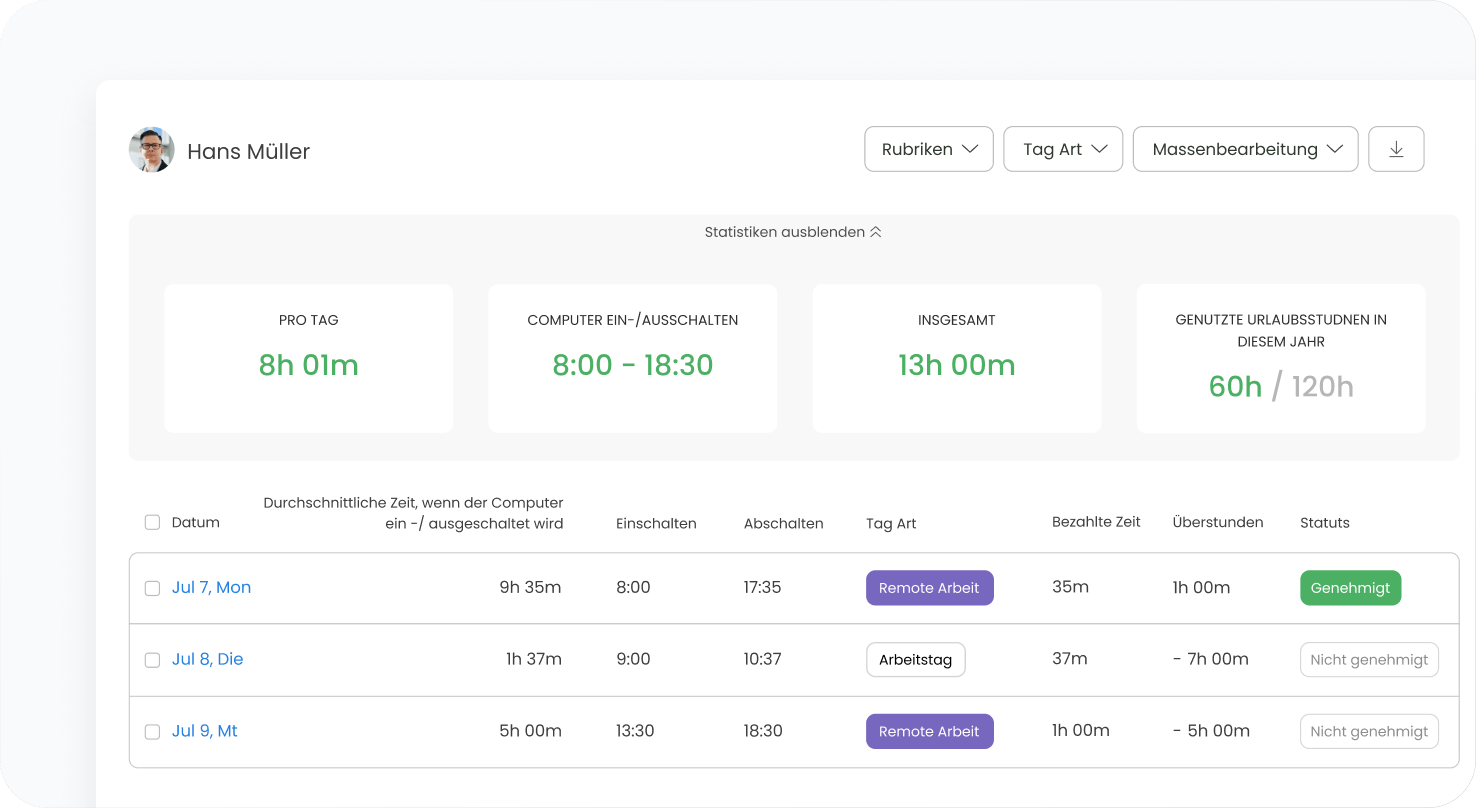Image resolution: width=1476 pixels, height=808 pixels.
Task: Click the Arbeitstag tag for Jul 8
Action: click(915, 660)
